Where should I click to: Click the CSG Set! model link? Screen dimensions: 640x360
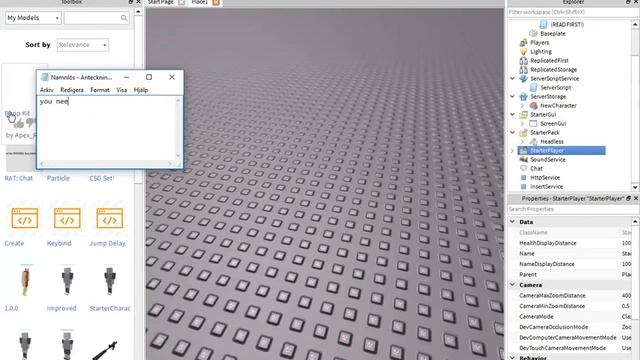[102, 178]
